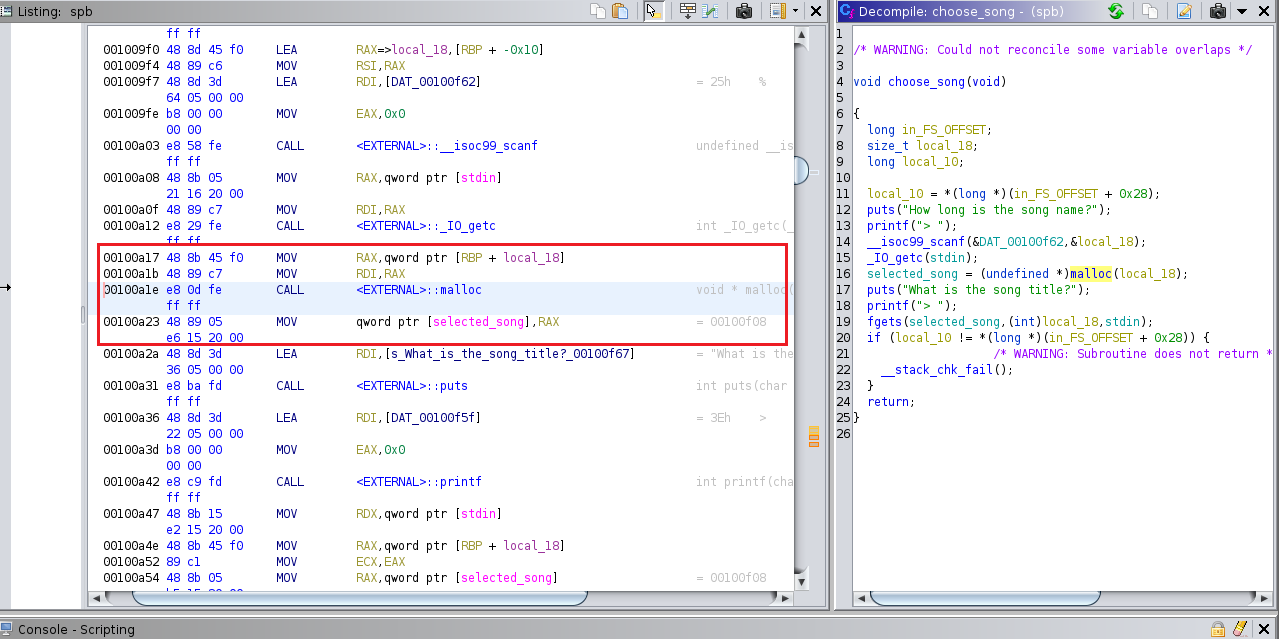
Task: Click the Copy icon in Listing toolbar
Action: [x=598, y=11]
